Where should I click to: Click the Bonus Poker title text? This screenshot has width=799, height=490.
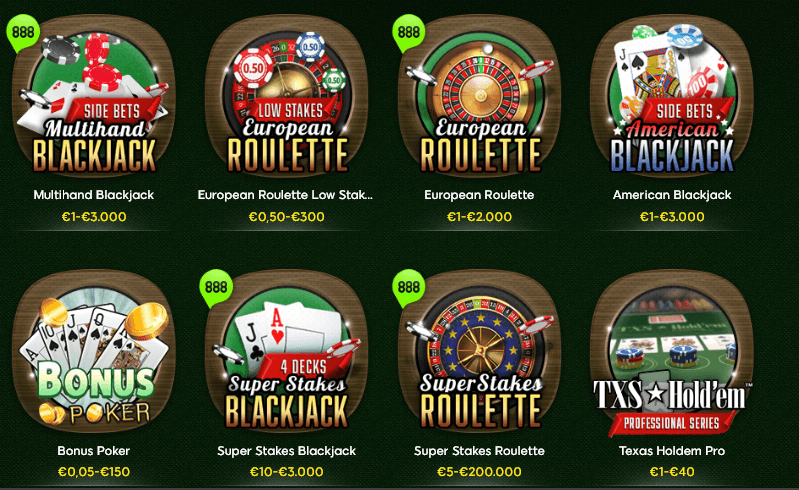pos(94,451)
